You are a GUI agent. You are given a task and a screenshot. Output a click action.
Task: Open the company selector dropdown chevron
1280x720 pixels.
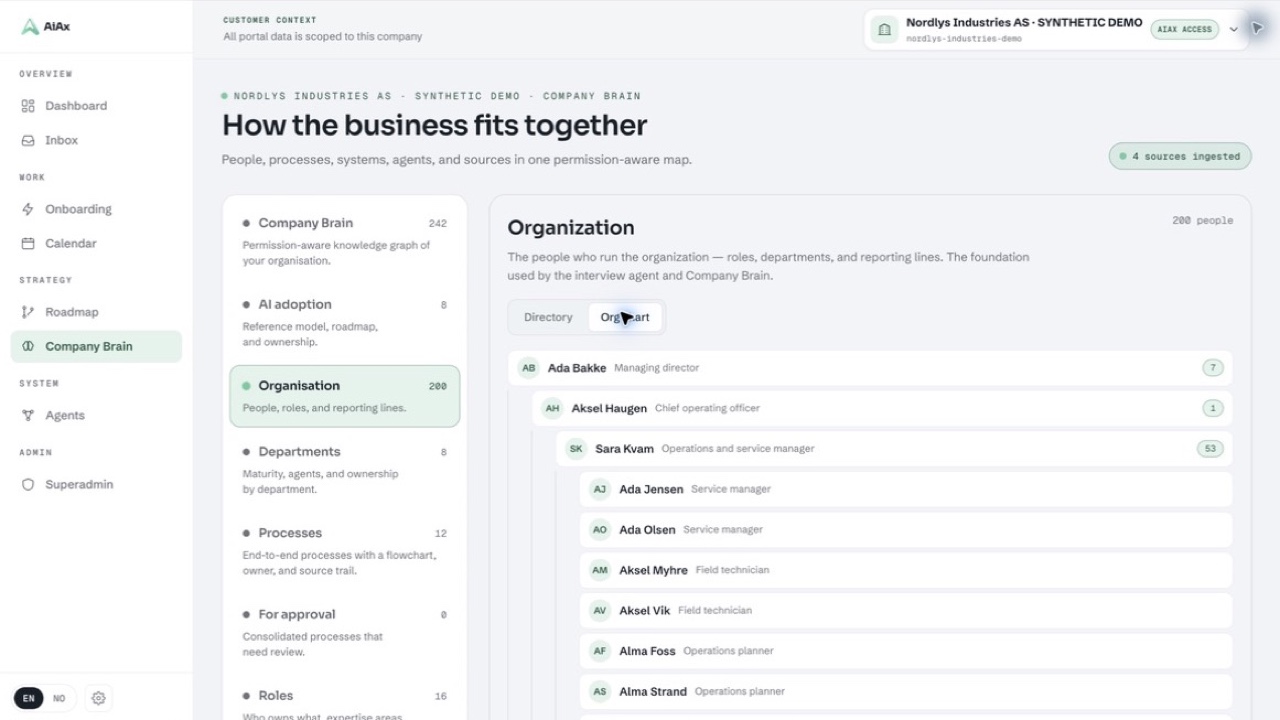[x=1233, y=29]
